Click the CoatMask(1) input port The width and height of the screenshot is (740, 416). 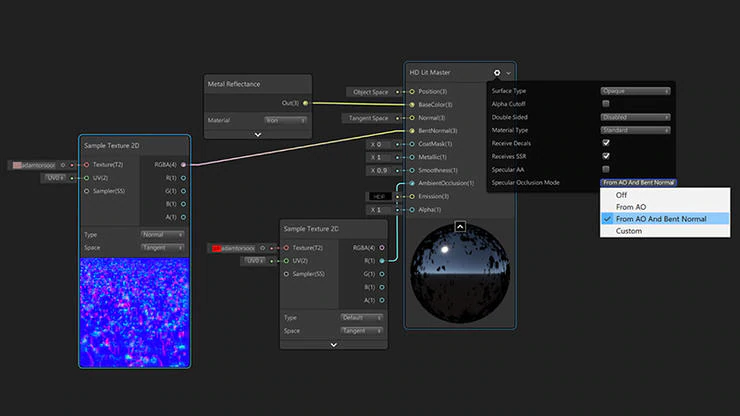click(x=412, y=144)
